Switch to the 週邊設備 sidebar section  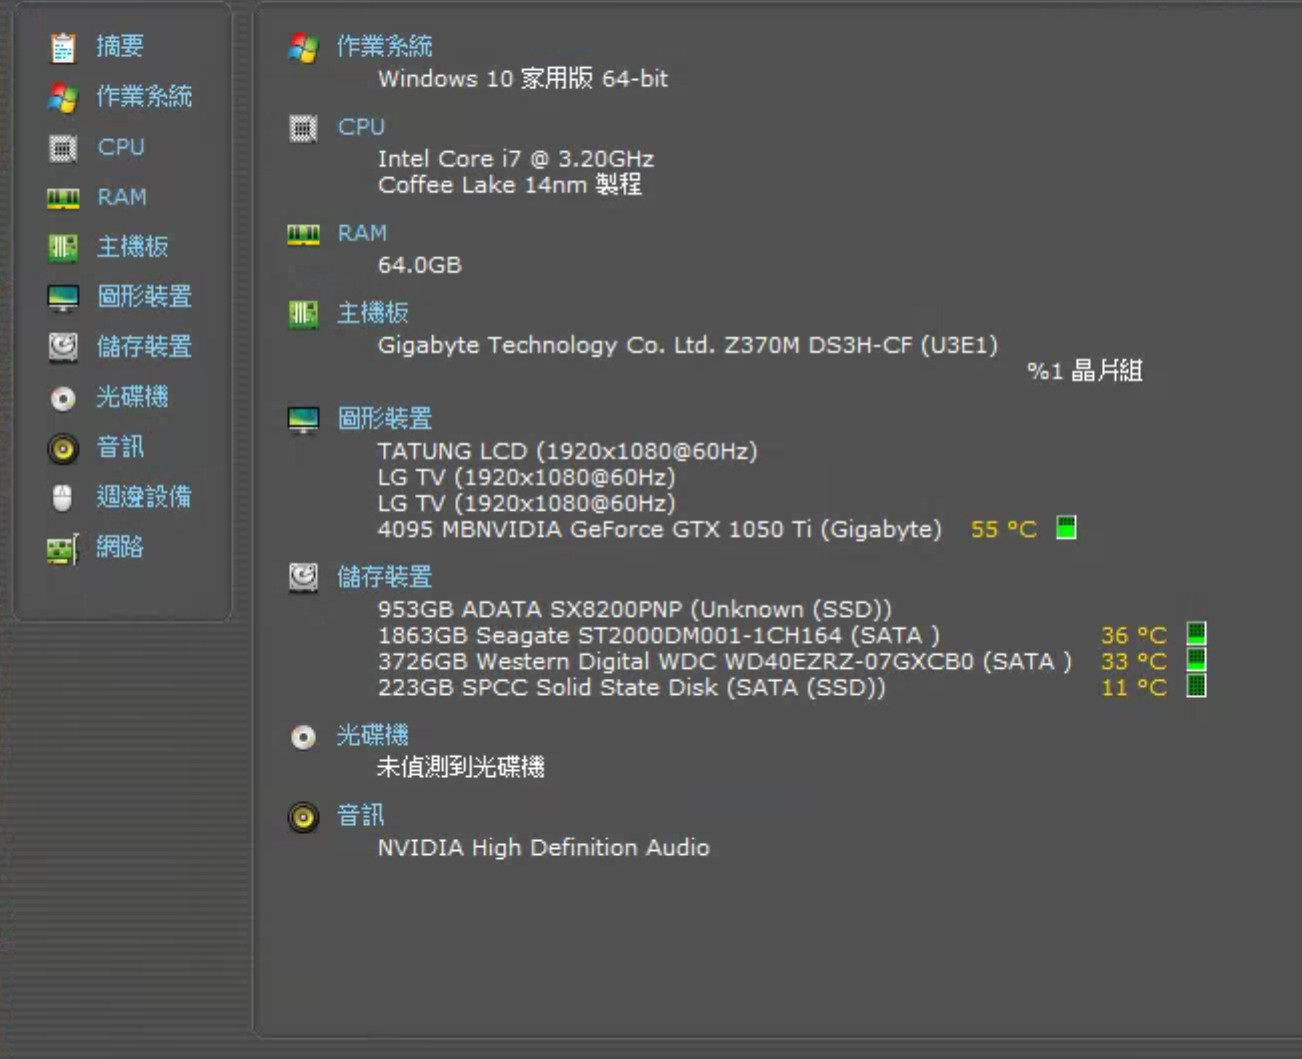tap(143, 497)
